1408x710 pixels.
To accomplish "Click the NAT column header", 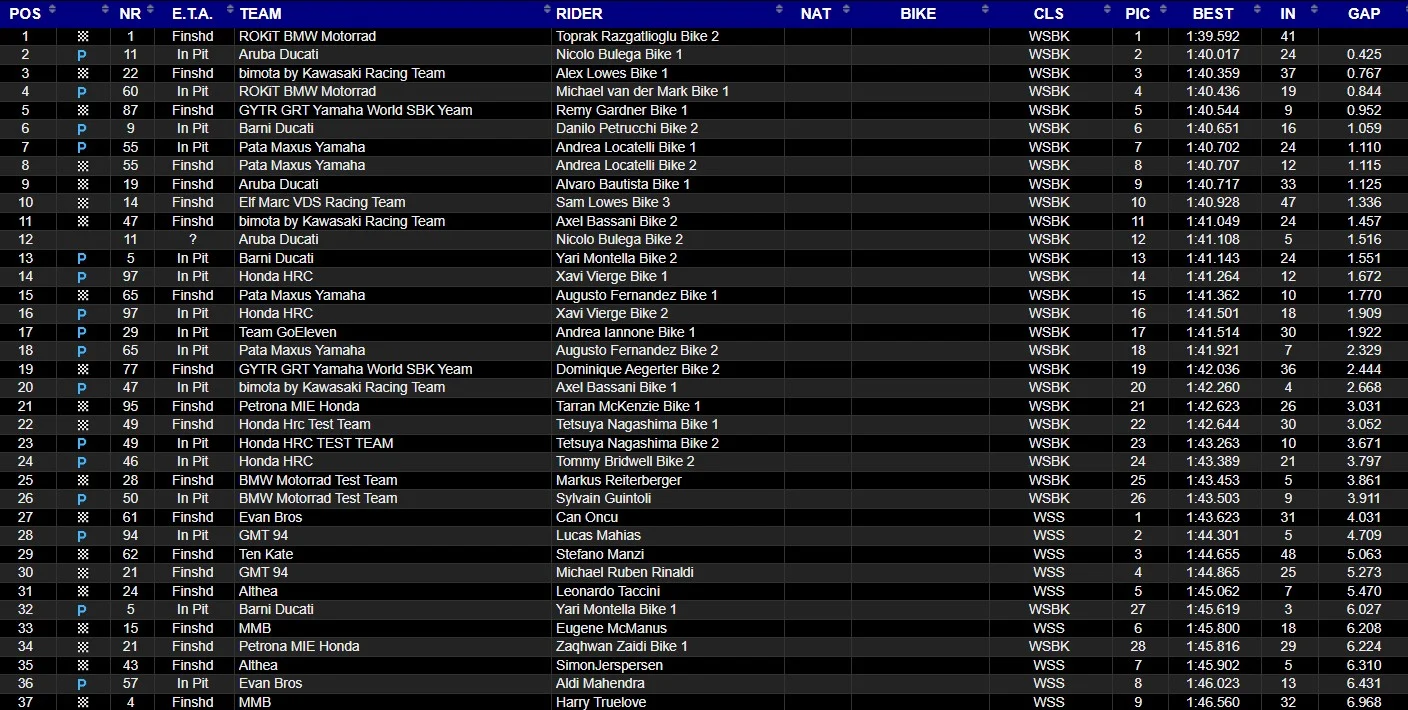I will pyautogui.click(x=817, y=13).
